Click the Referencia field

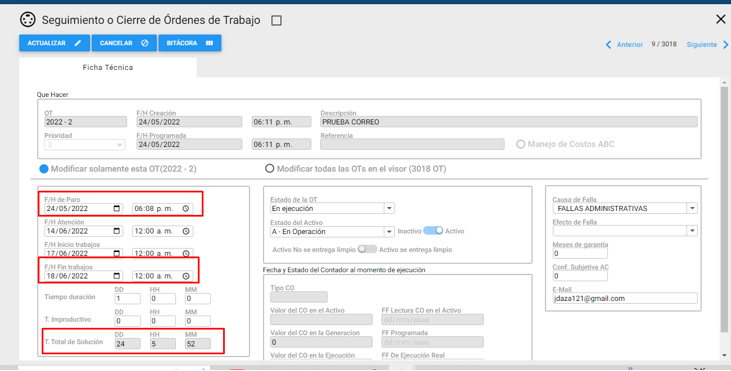(x=412, y=144)
